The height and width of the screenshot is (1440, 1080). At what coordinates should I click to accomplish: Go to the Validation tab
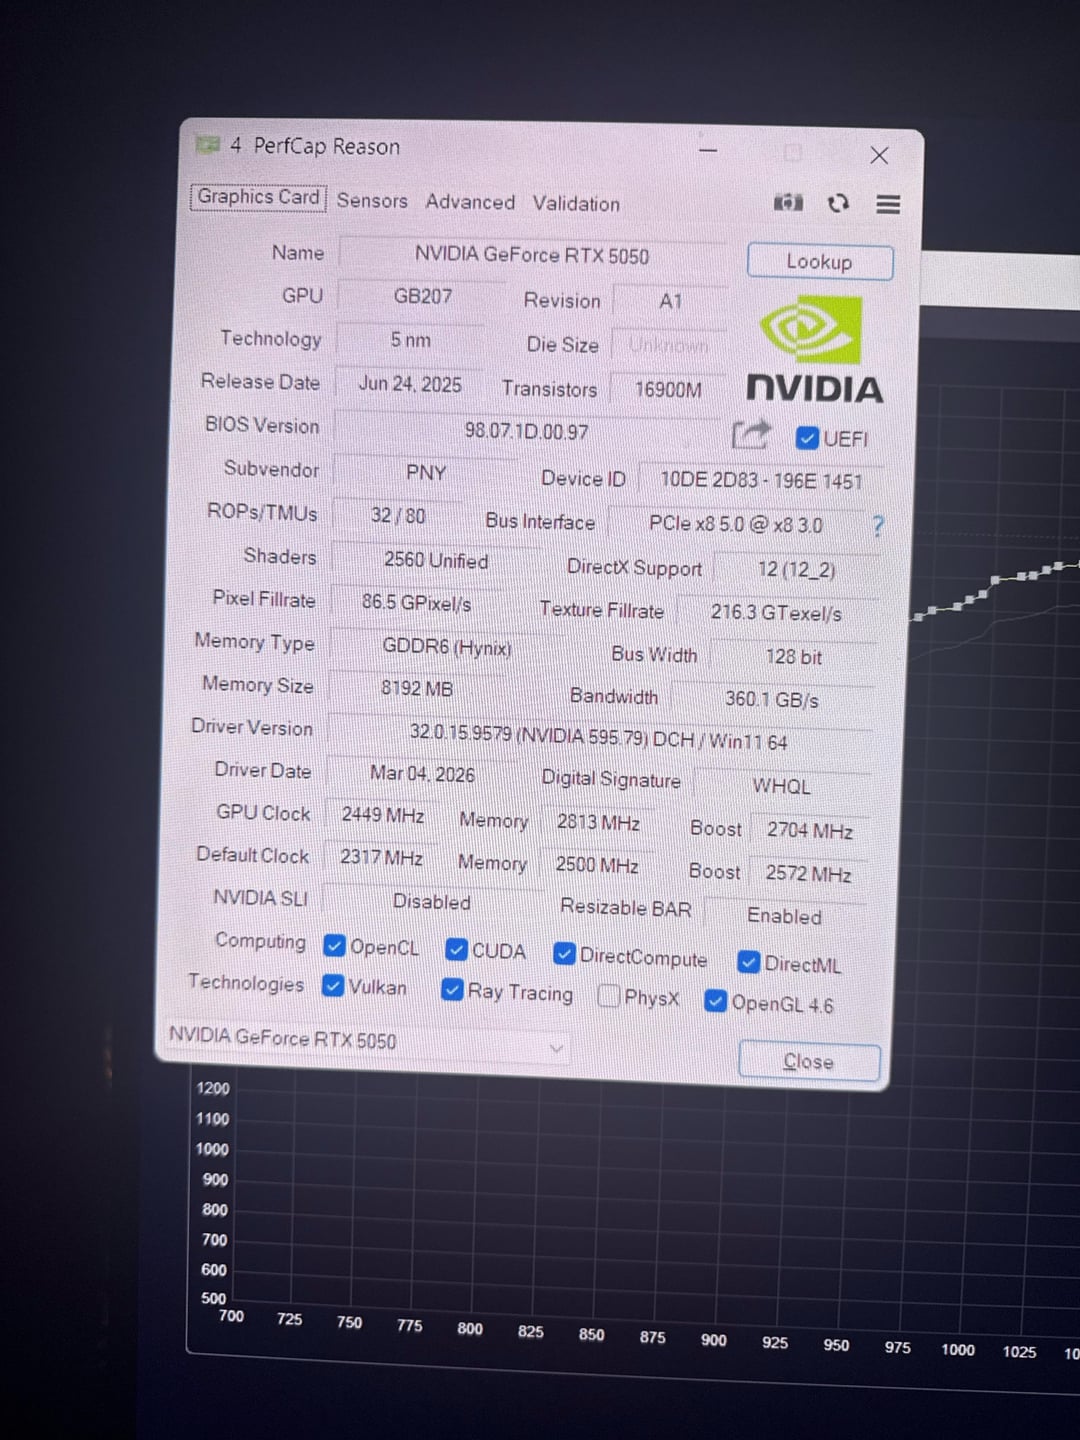pyautogui.click(x=576, y=204)
